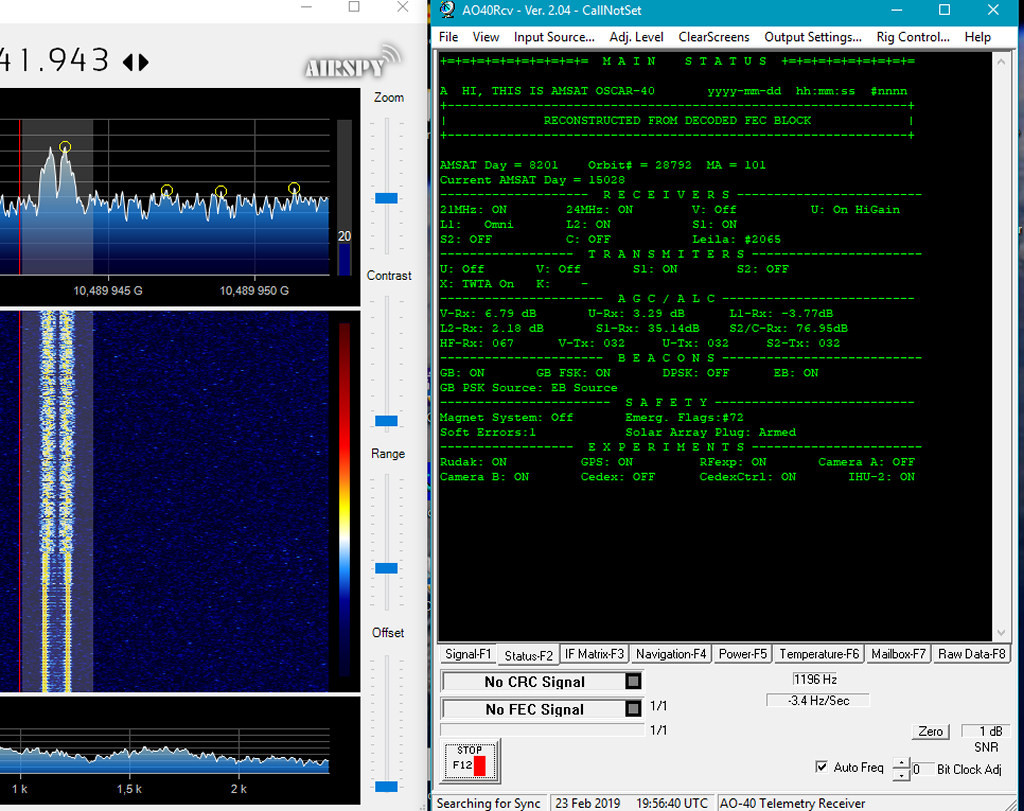Select the Status-F2 tab
1024x811 pixels.
(528, 655)
